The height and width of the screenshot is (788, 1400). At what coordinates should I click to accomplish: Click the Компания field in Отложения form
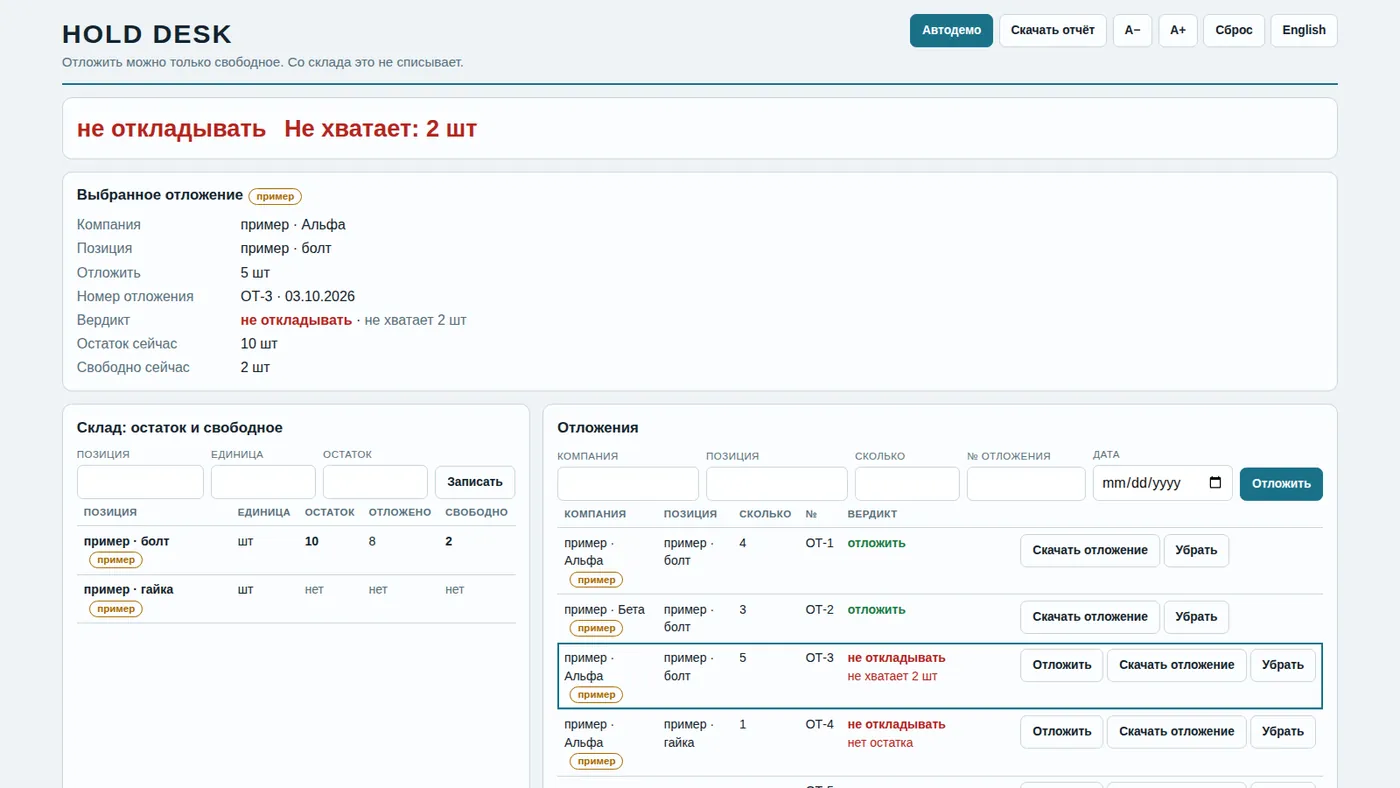click(x=628, y=484)
